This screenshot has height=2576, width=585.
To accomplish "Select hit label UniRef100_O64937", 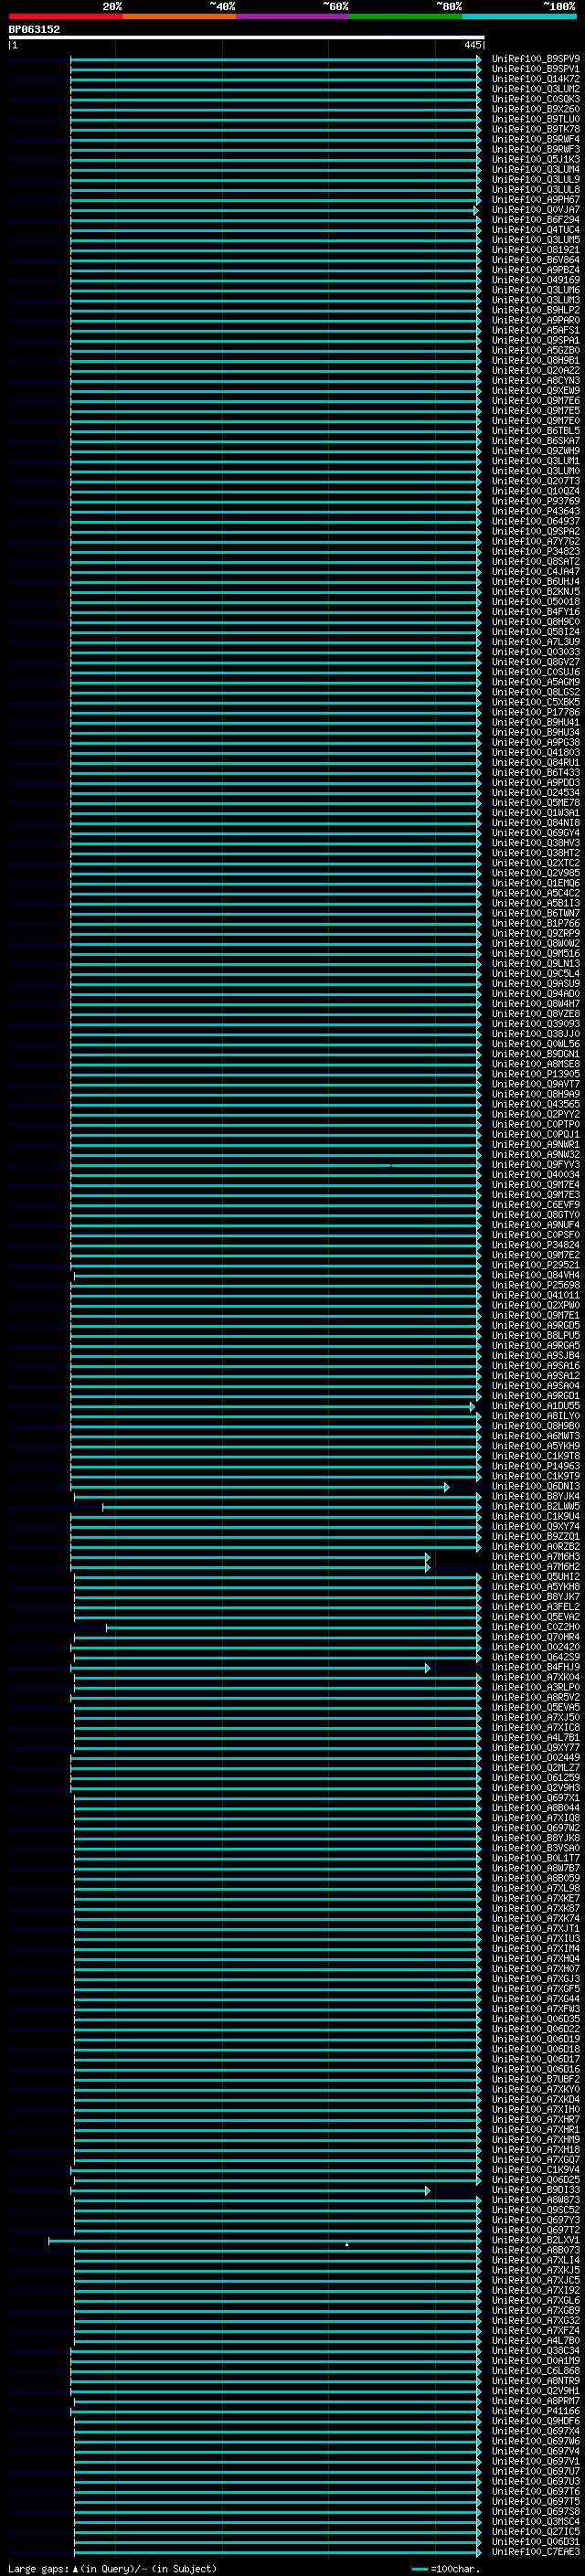I will click(x=535, y=521).
